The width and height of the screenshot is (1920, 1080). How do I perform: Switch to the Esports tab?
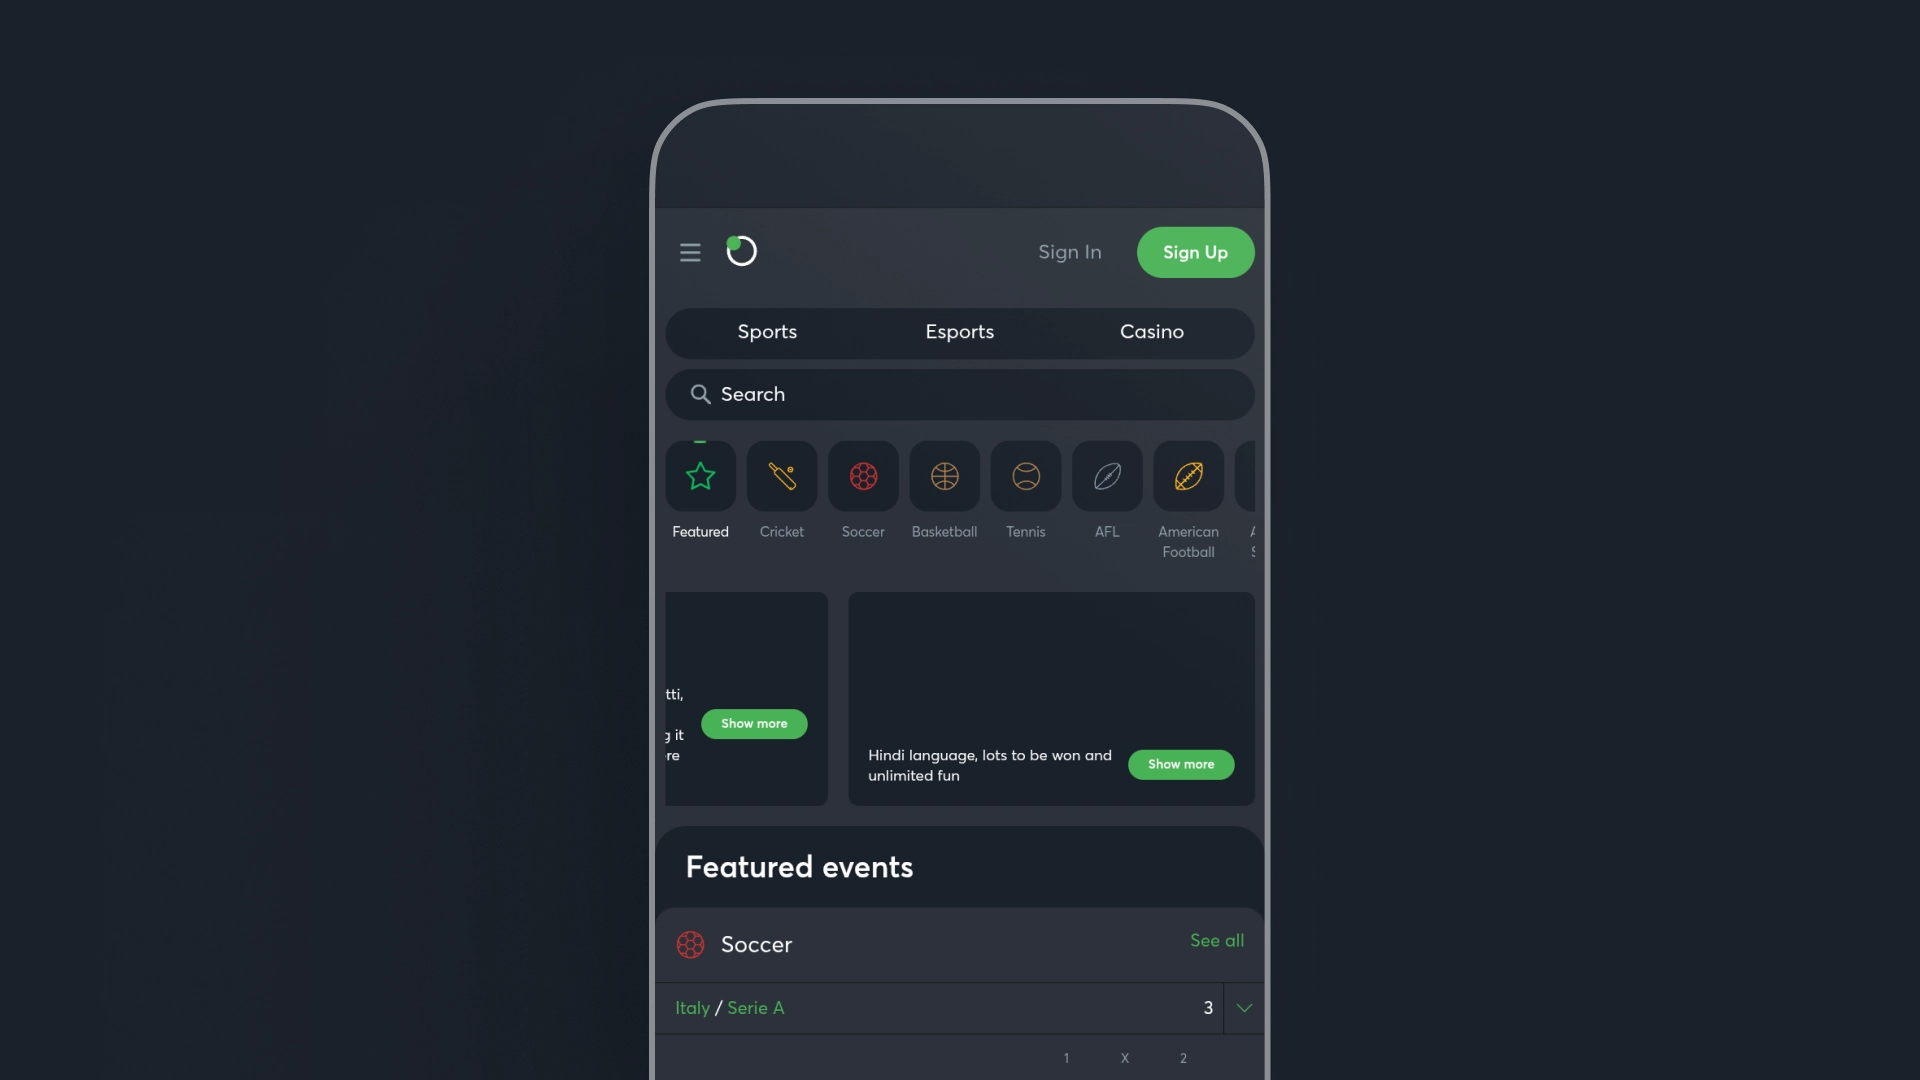960,332
